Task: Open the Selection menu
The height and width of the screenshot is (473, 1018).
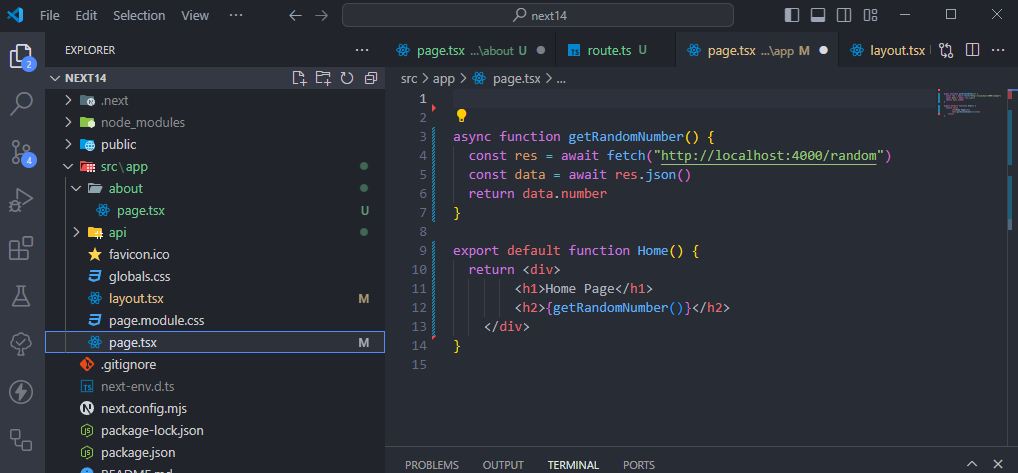Action: click(x=139, y=15)
